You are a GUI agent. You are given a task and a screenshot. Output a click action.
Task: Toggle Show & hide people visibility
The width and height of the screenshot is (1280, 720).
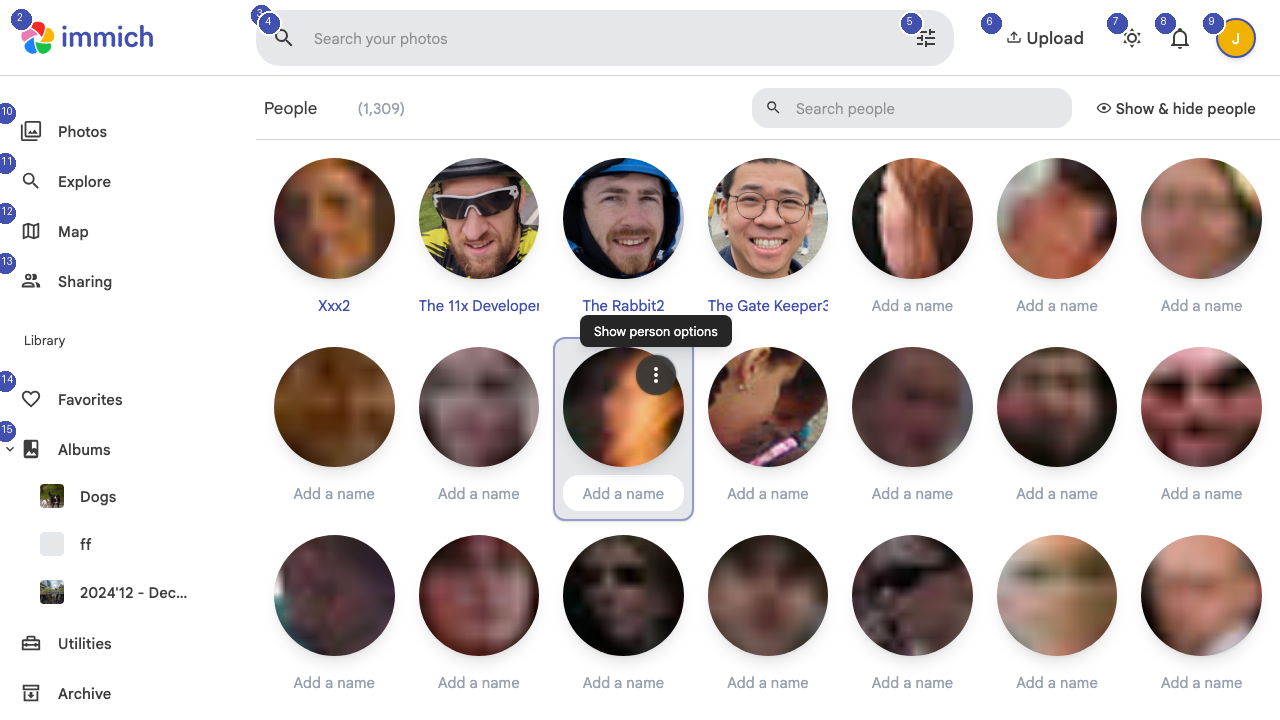[1175, 108]
